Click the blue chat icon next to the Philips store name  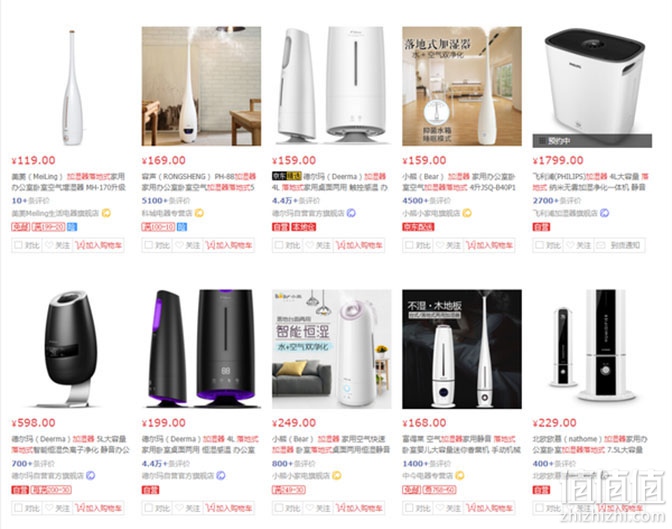tap(604, 213)
